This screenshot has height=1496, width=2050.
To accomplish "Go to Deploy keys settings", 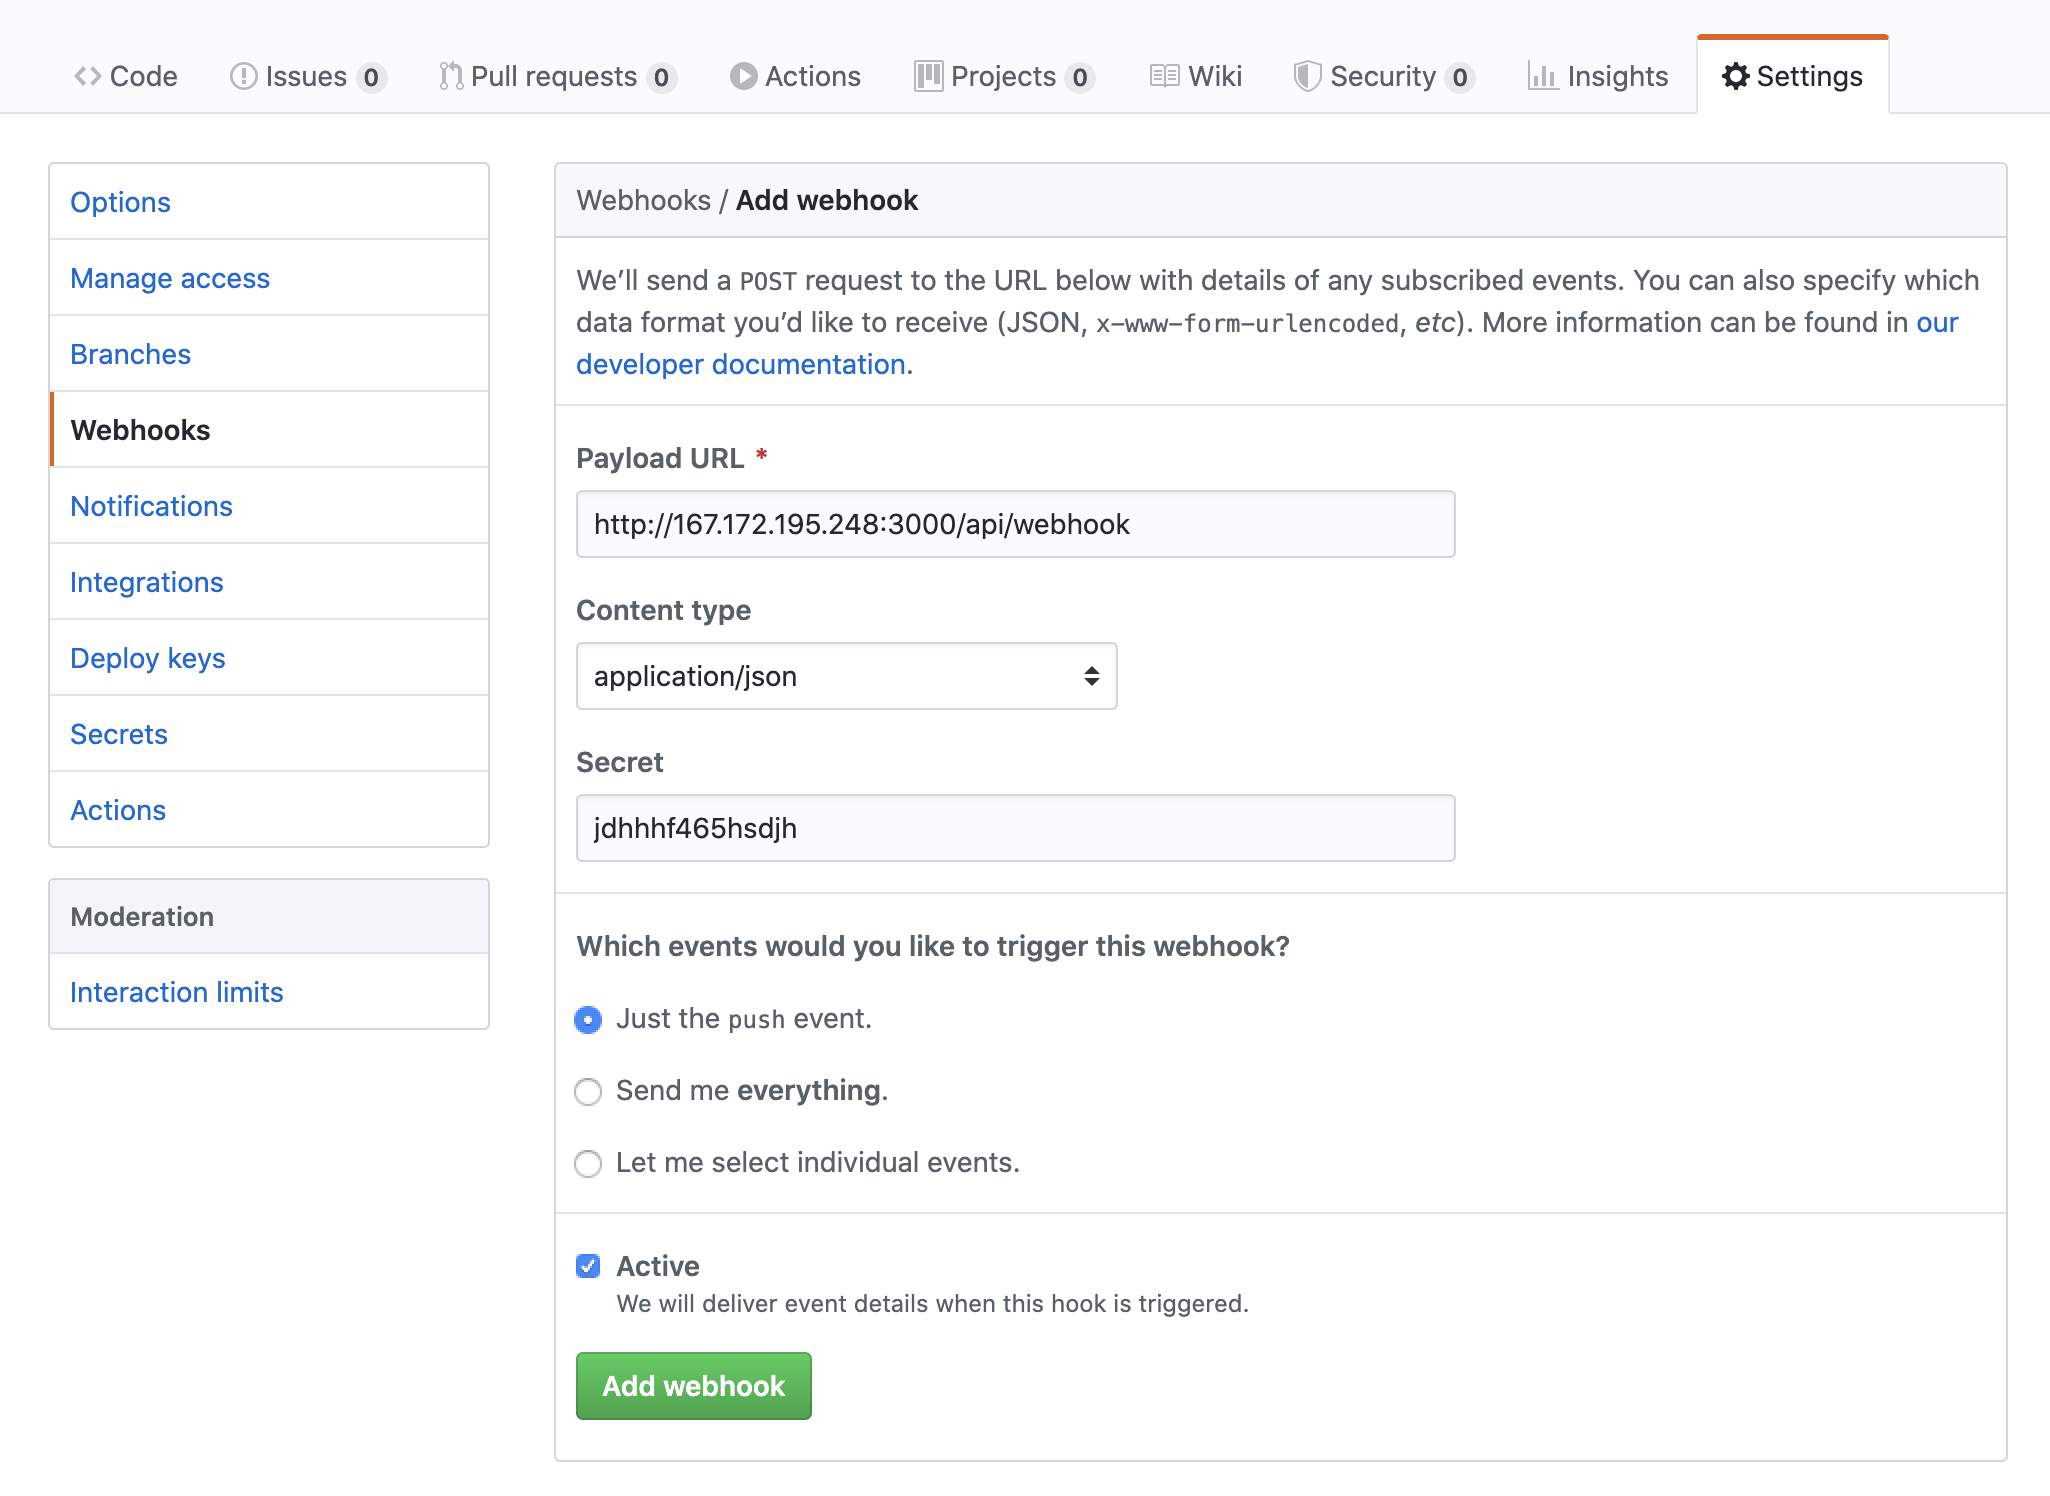I will coord(269,658).
